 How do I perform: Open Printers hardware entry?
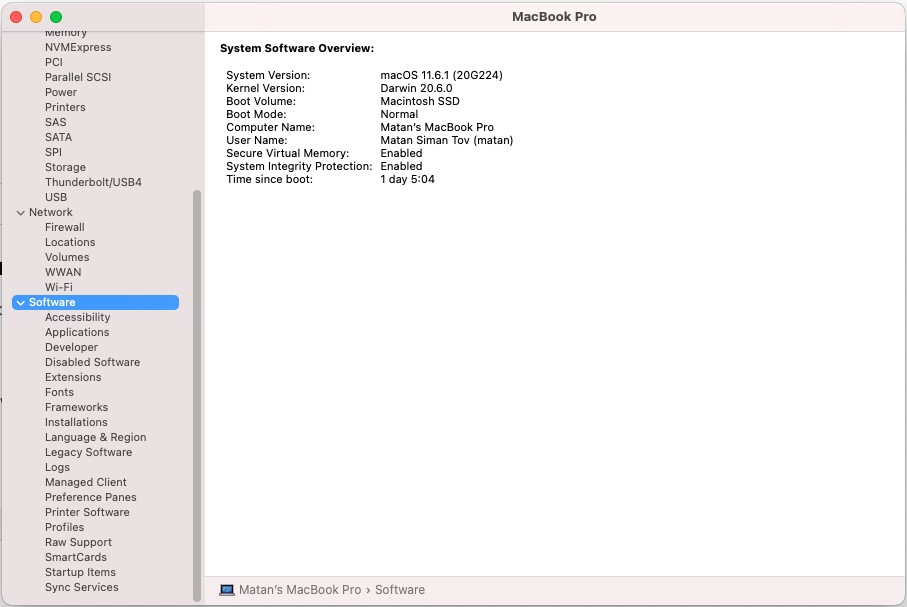[65, 108]
